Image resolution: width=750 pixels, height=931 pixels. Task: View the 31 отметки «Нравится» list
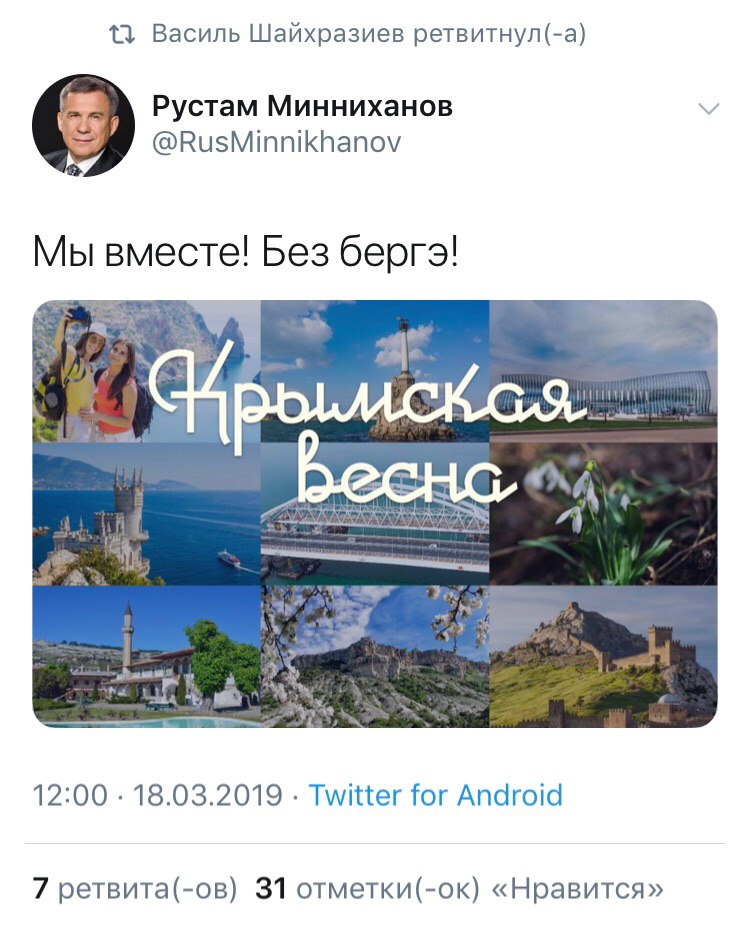[x=460, y=889]
